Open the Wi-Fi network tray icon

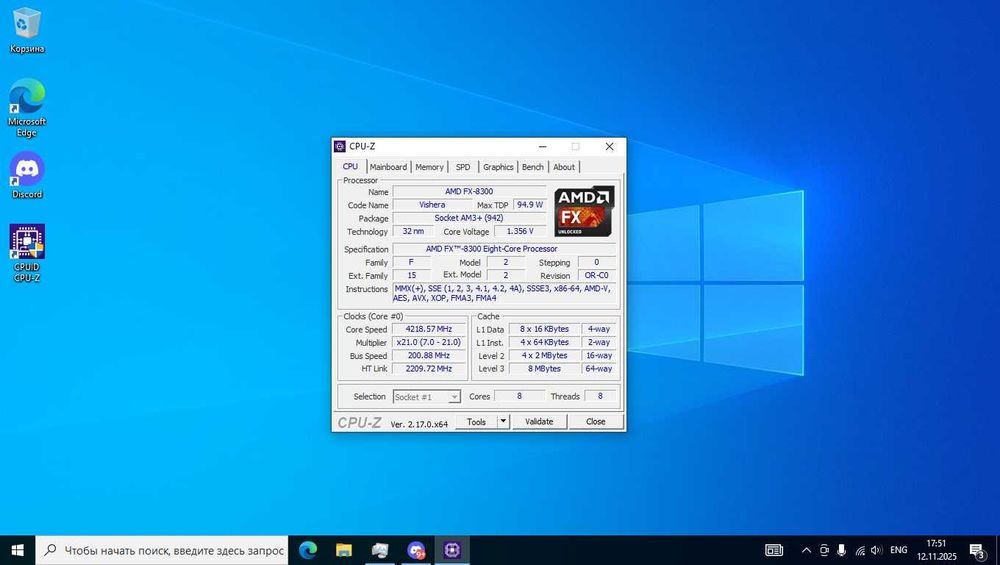pos(860,550)
